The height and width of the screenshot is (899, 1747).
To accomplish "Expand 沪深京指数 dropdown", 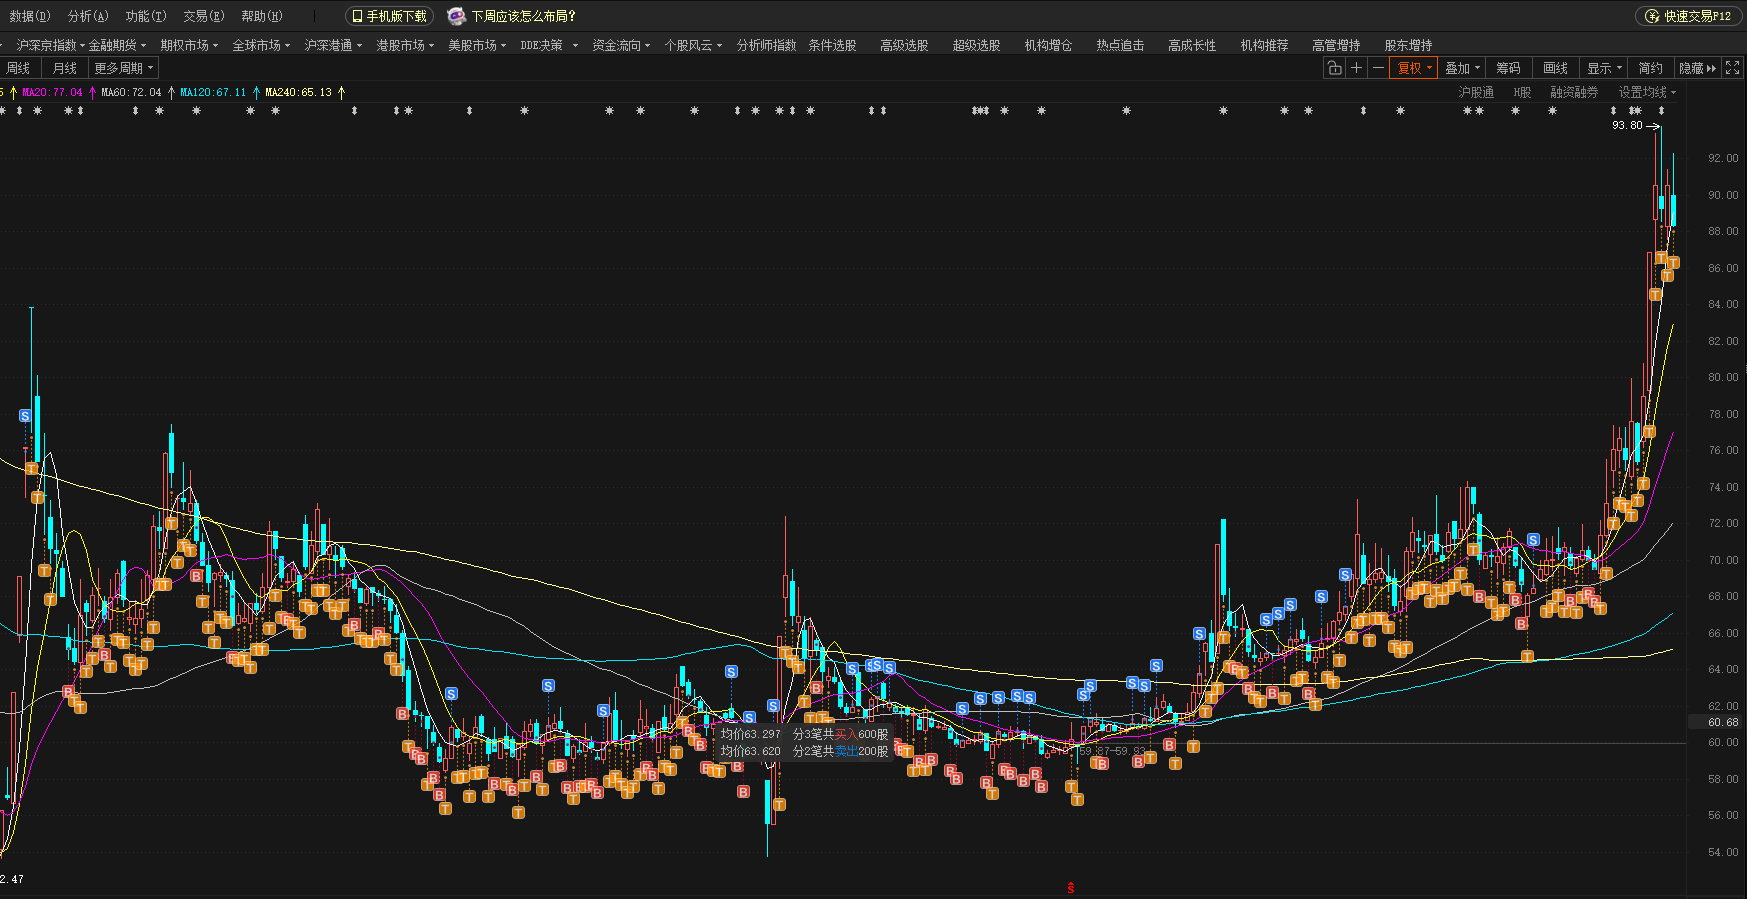I will pyautogui.click(x=50, y=45).
